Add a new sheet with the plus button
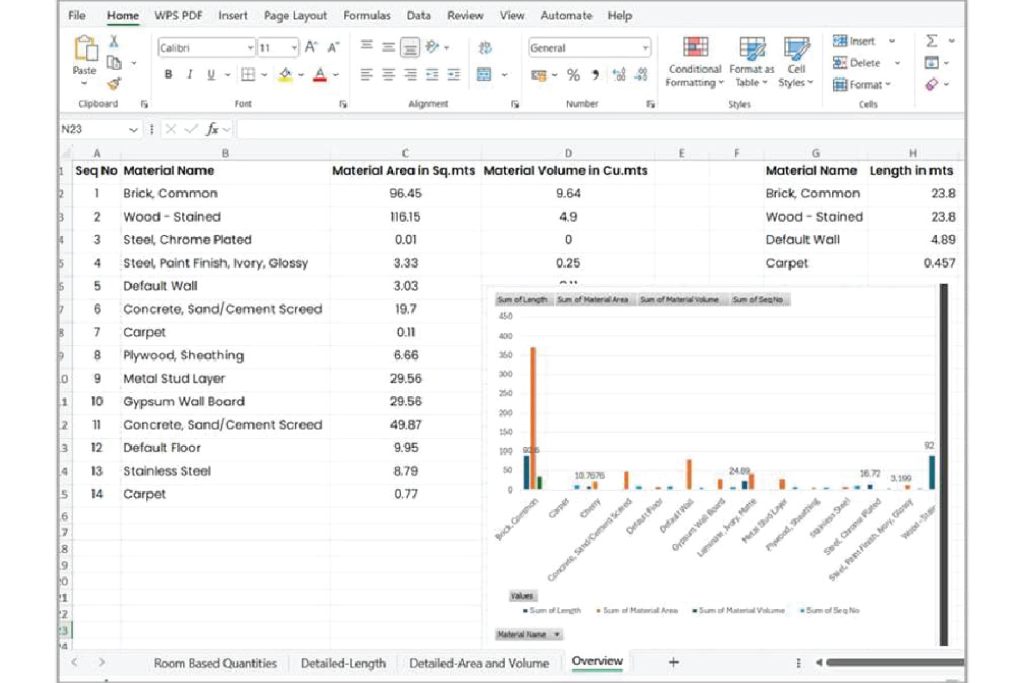The height and width of the screenshot is (683, 1024). (x=673, y=662)
